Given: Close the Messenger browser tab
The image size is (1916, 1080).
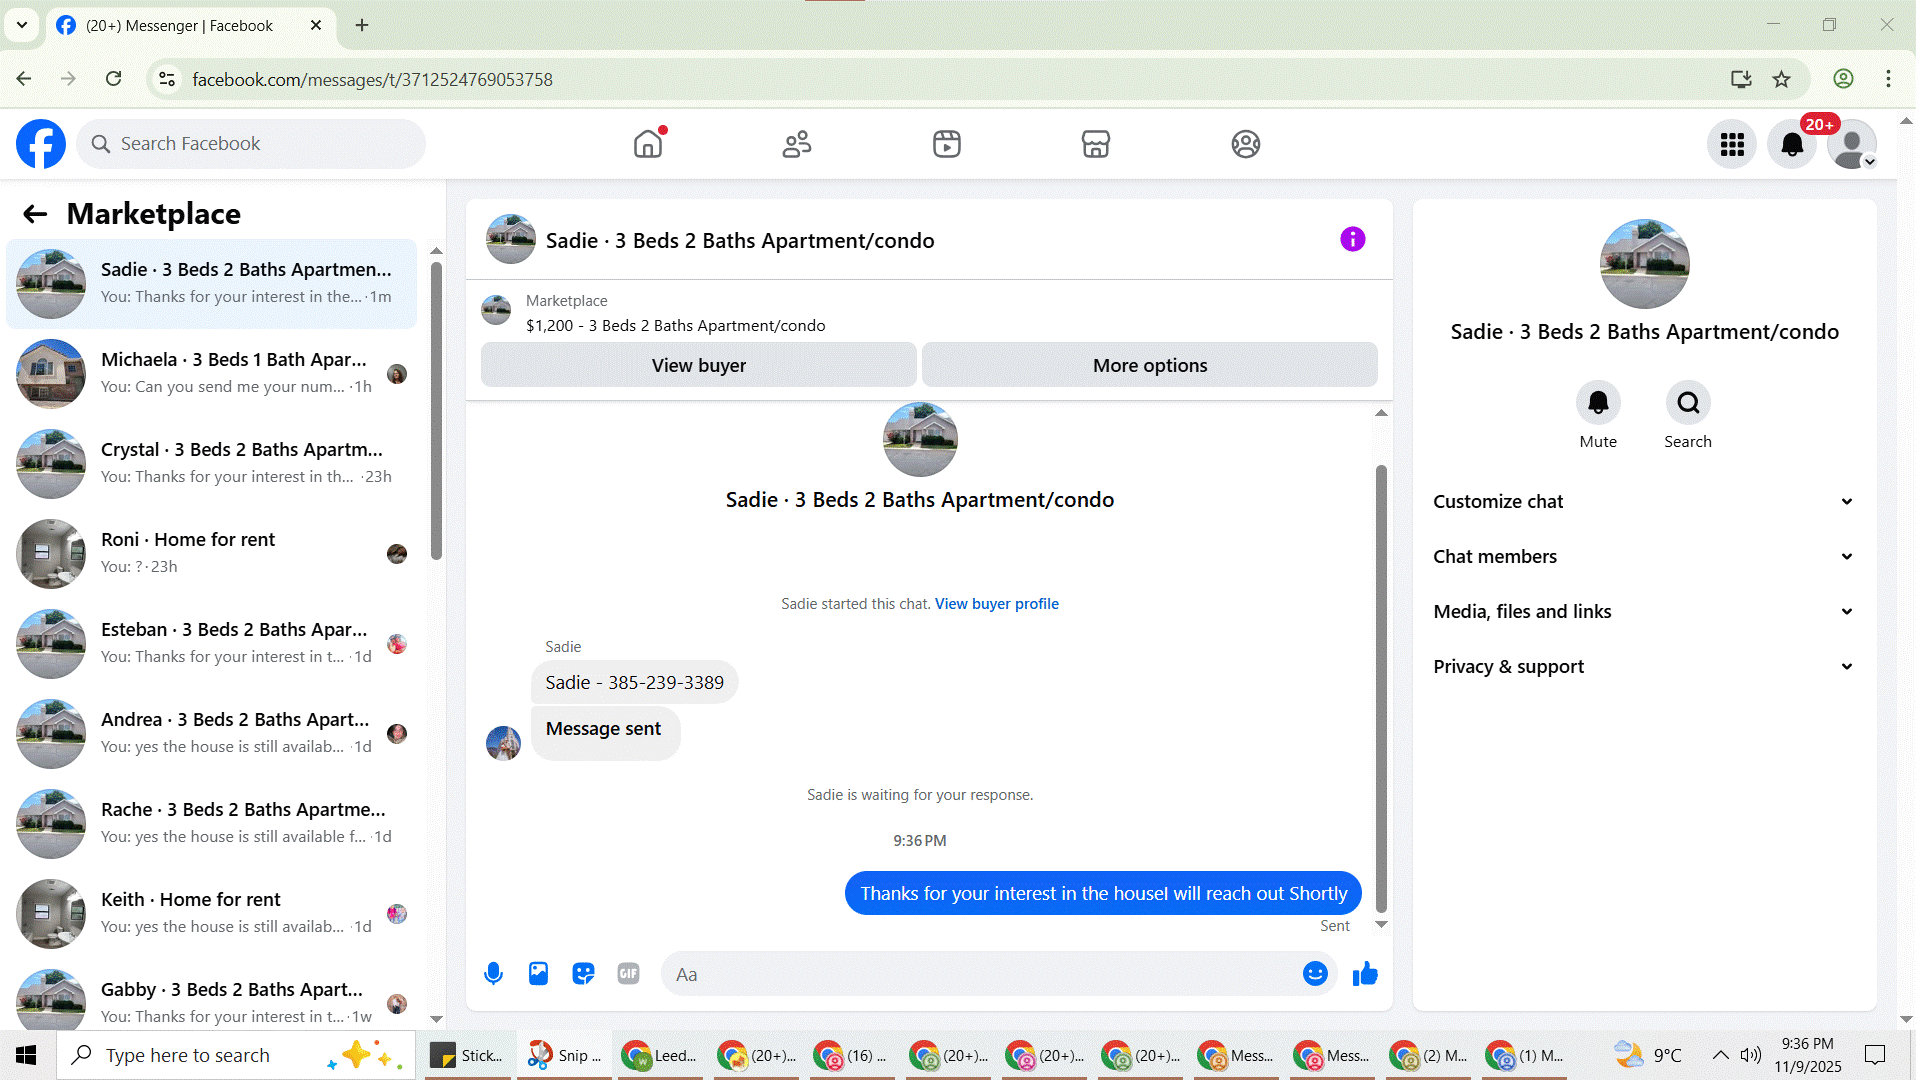Looking at the screenshot, I should (x=316, y=25).
